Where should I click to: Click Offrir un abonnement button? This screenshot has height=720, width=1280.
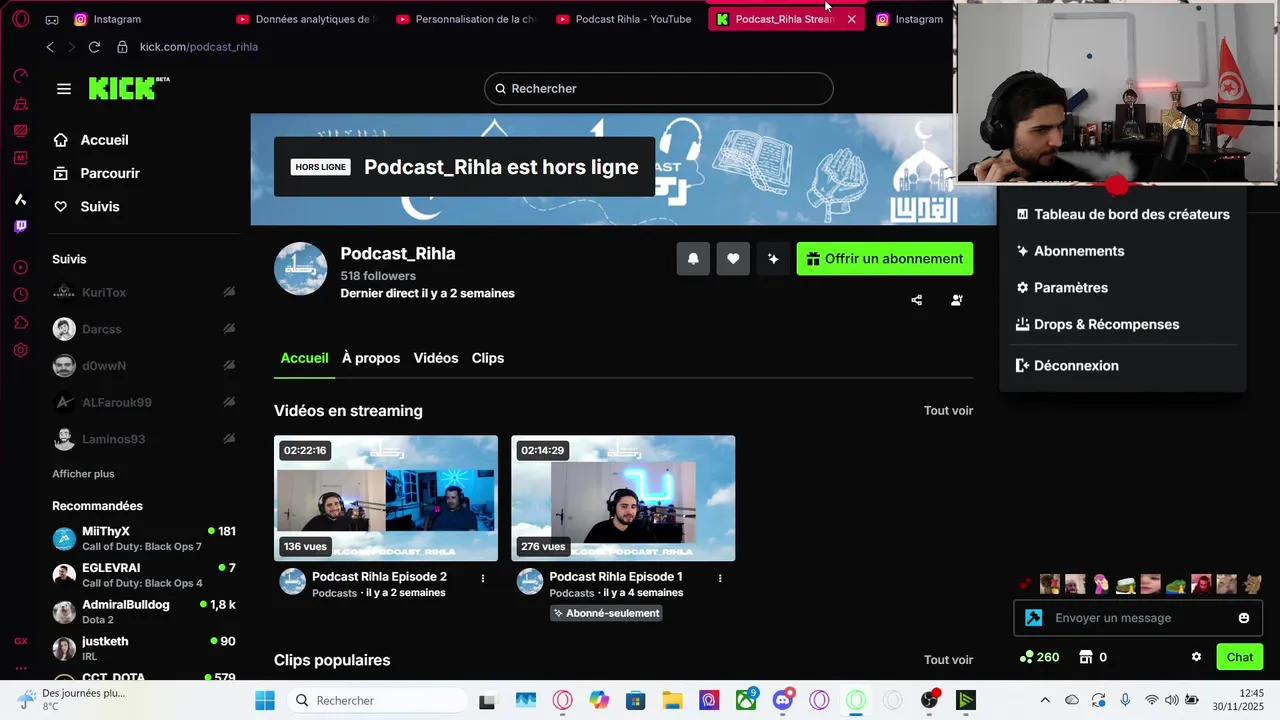point(885,259)
